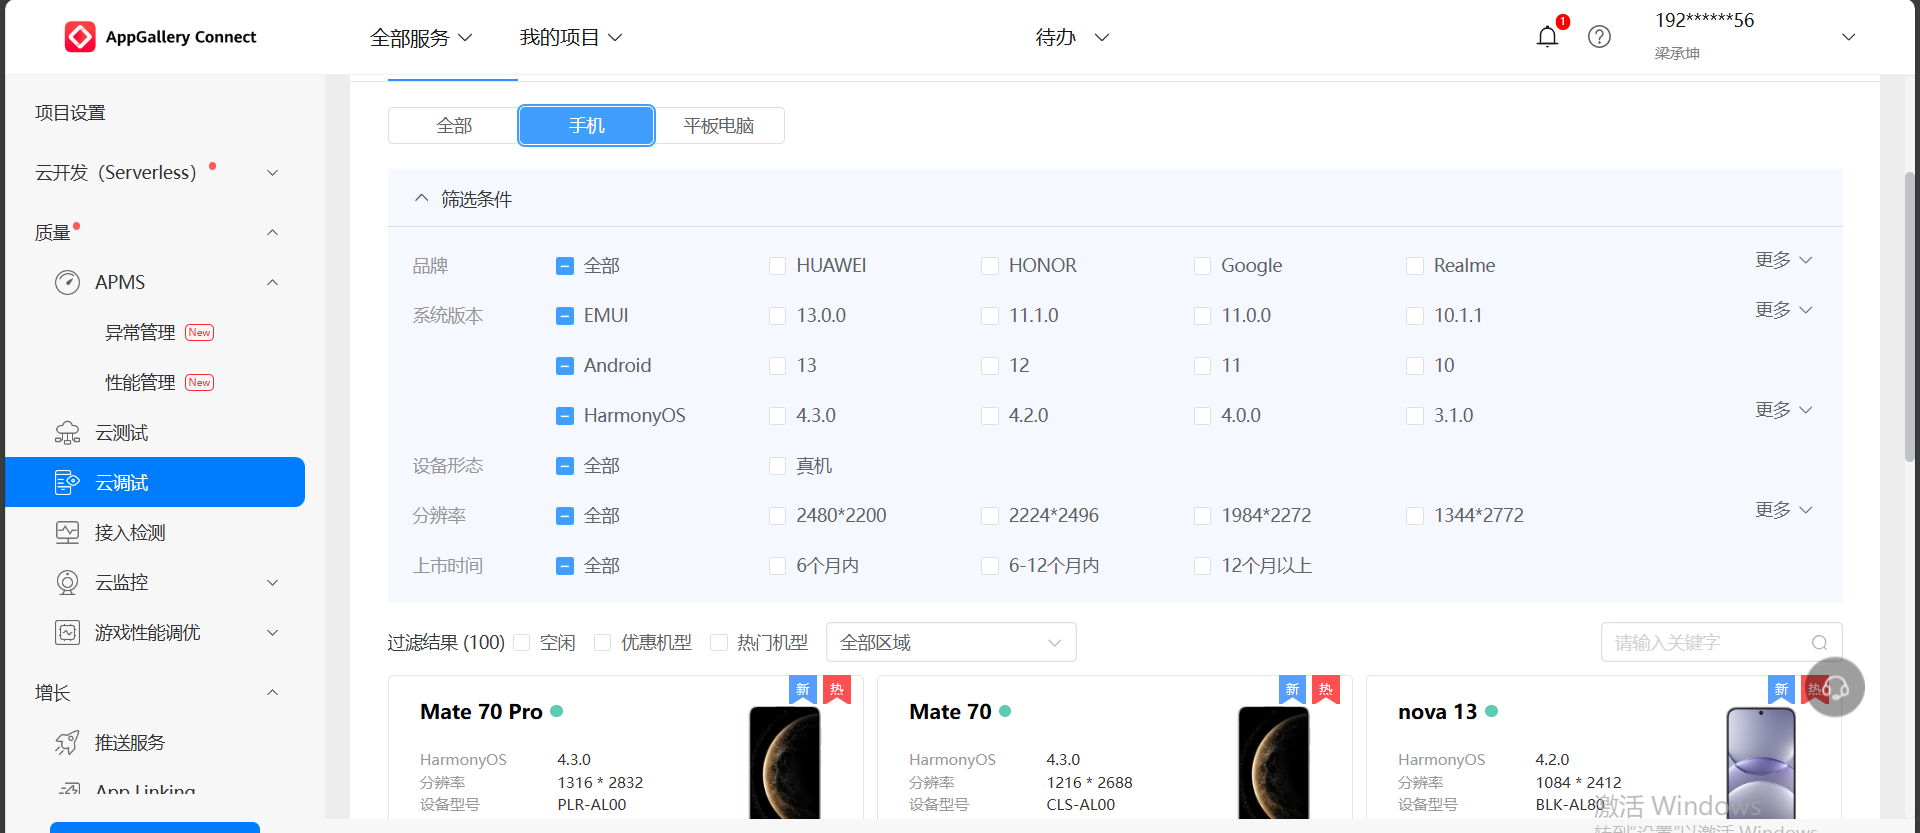Show more resolutions with 更多
Viewport: 1920px width, 833px height.
(1784, 510)
